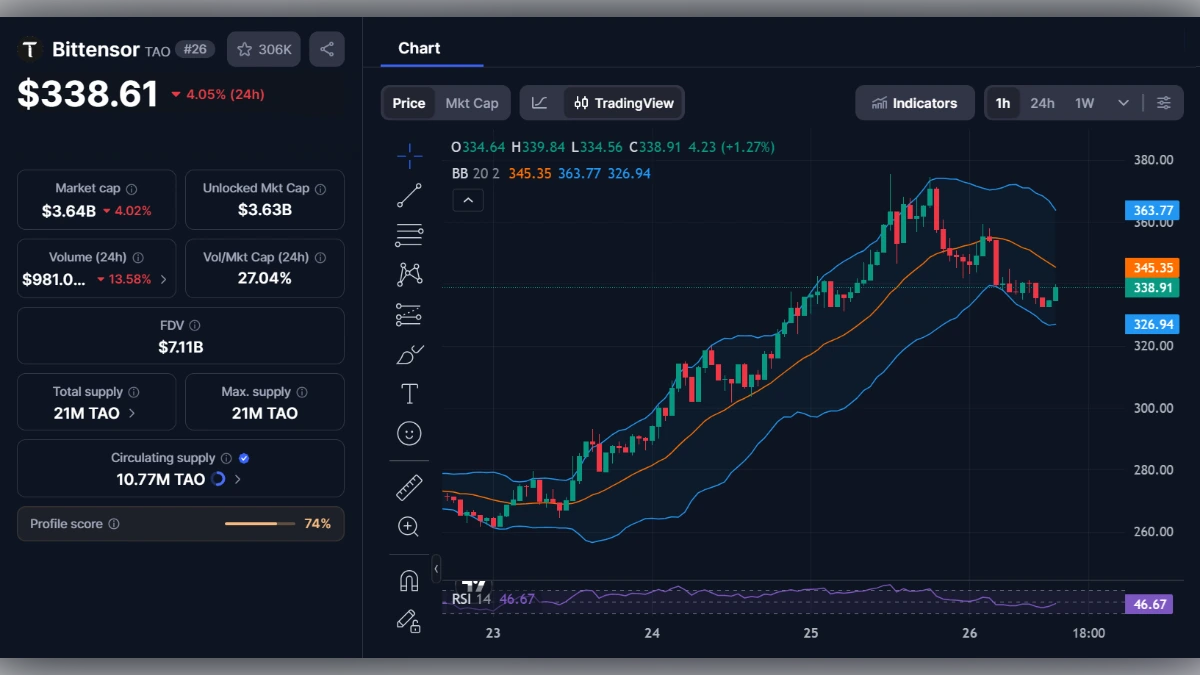Select the Chart tab
Image resolution: width=1200 pixels, height=675 pixels.
[417, 48]
